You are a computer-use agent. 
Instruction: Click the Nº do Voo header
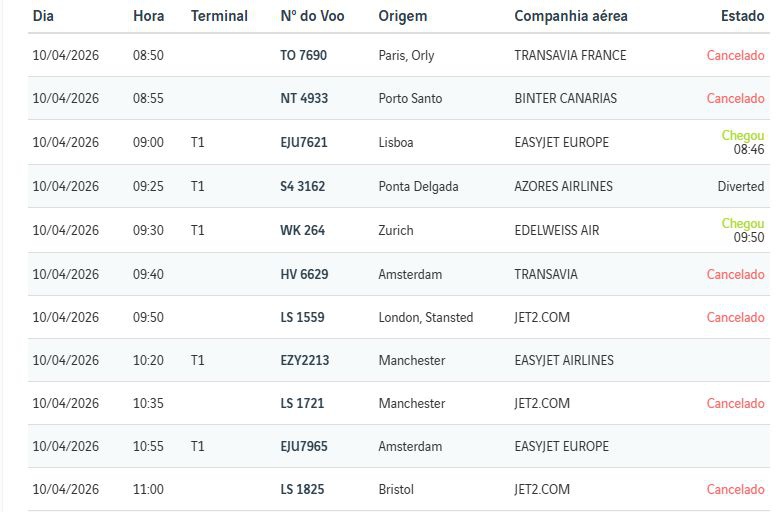(x=312, y=16)
